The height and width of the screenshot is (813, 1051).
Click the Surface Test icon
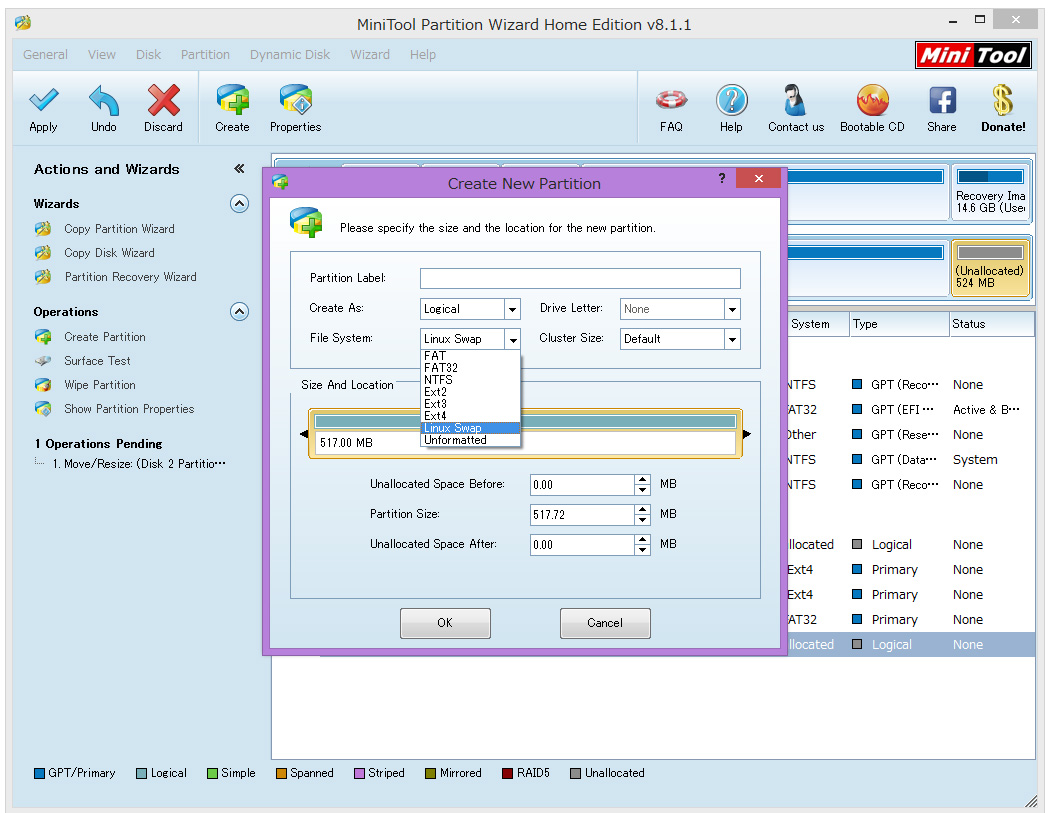pyautogui.click(x=43, y=361)
